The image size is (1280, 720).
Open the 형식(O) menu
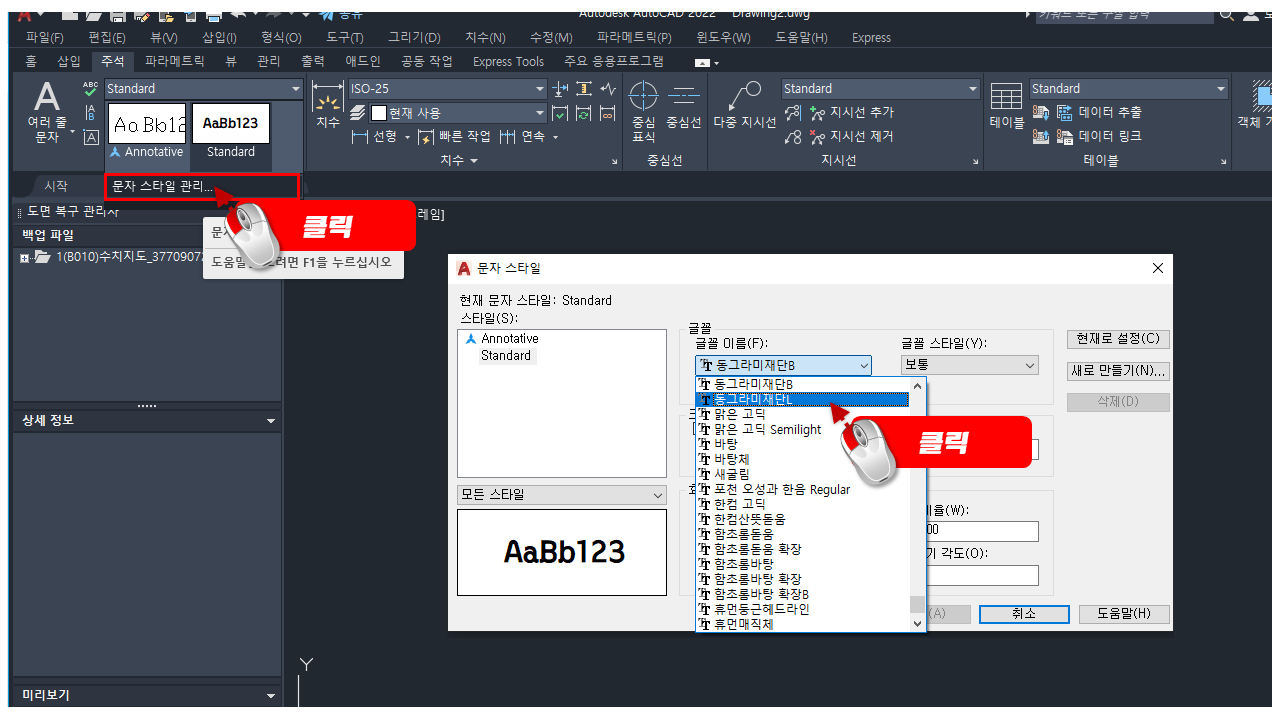pyautogui.click(x=281, y=38)
